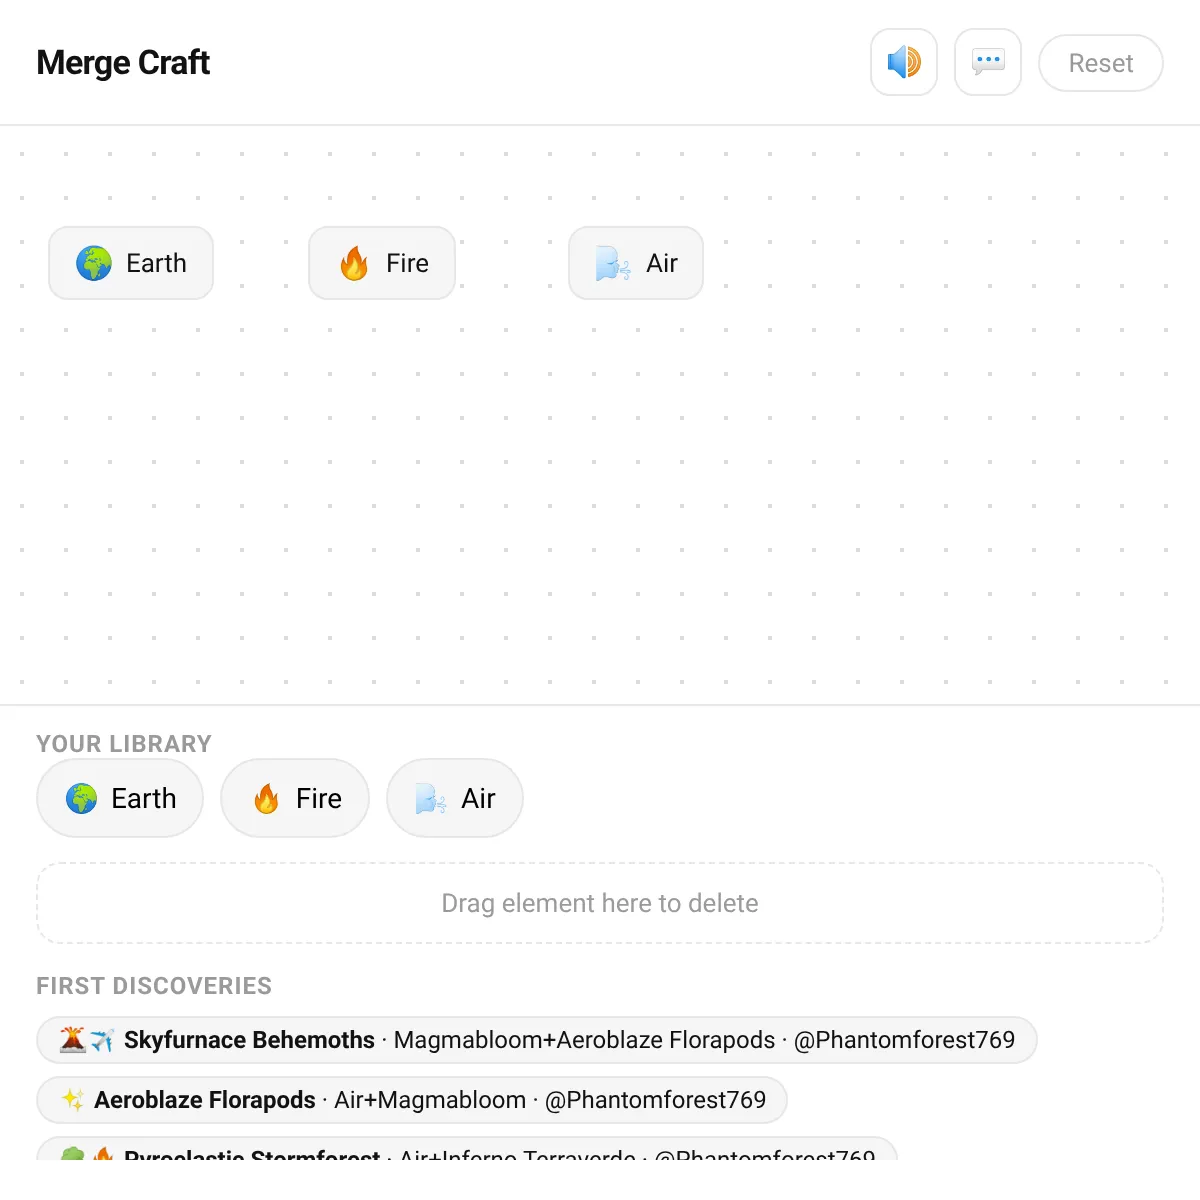Screen dimensions: 1200x1200
Task: Pick Air from Your Library
Action: 455,798
